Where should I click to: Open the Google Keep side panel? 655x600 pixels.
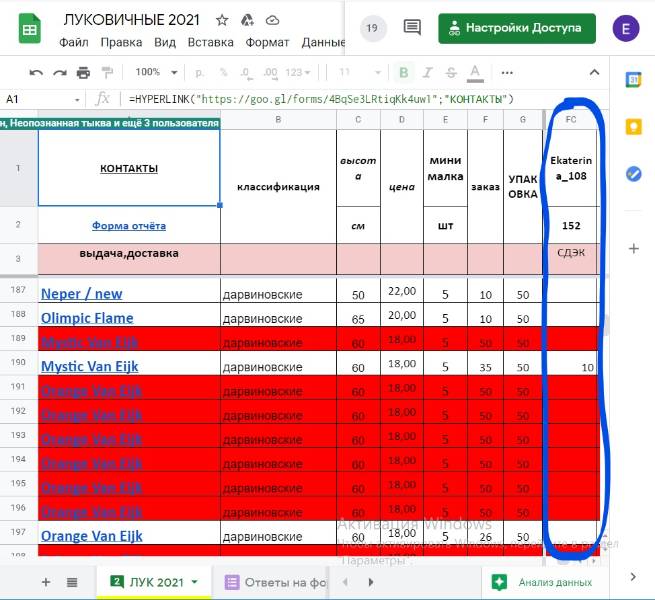point(633,126)
